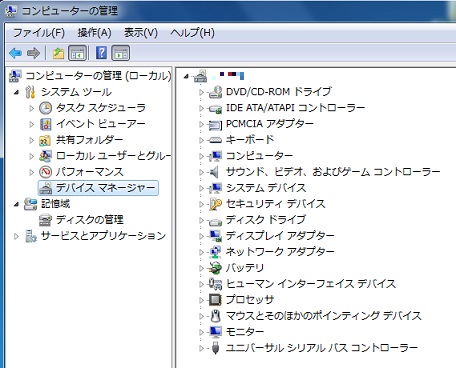Open Help via the question mark icon
Screen dimensions: 456x368
pos(101,53)
